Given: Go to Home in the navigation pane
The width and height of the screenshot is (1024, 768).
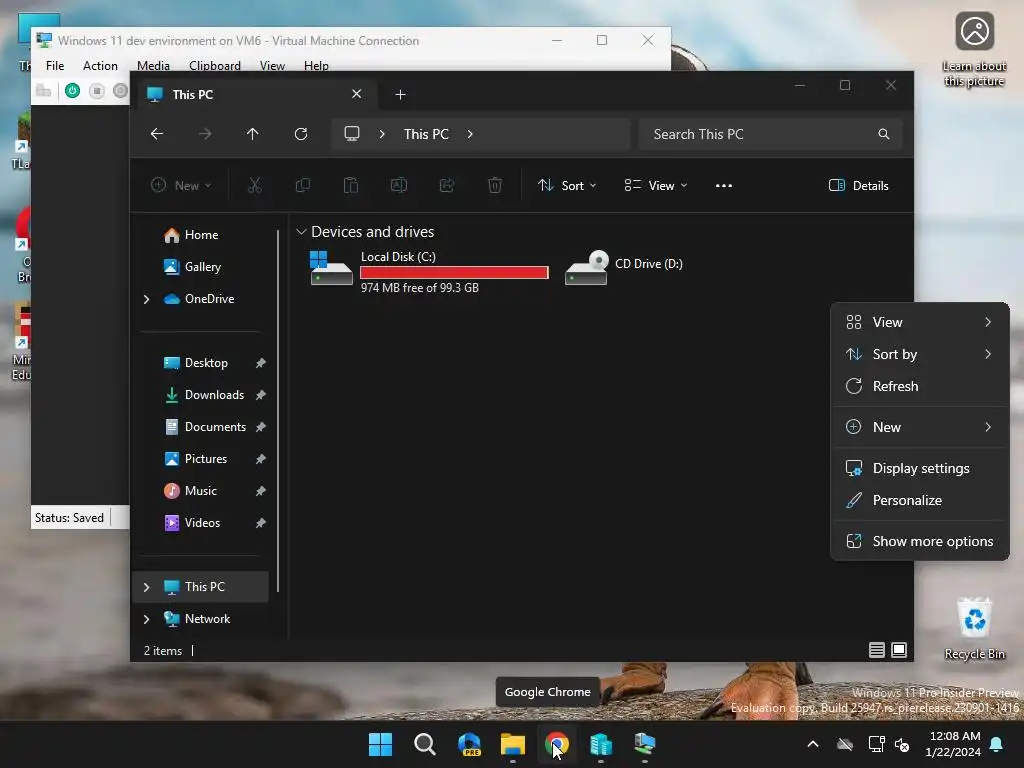Looking at the screenshot, I should (x=200, y=235).
